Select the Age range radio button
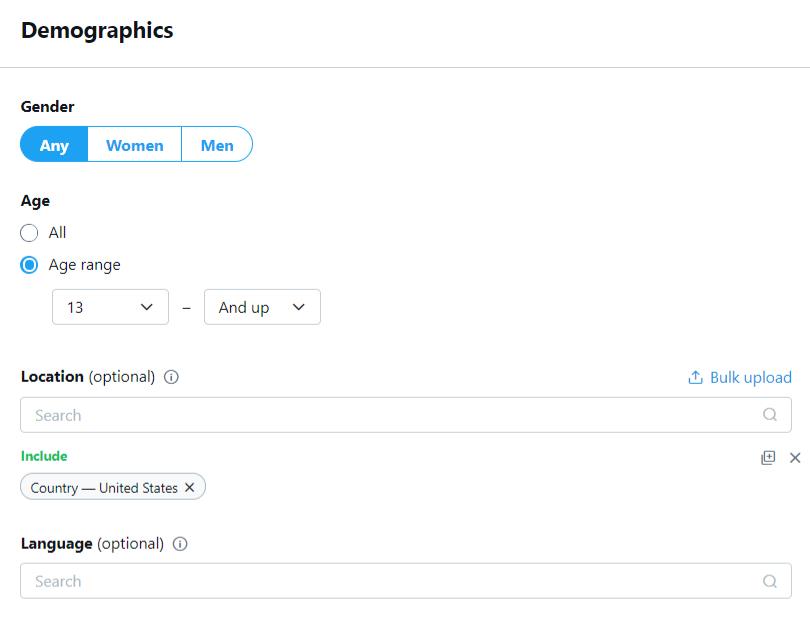 (x=30, y=265)
